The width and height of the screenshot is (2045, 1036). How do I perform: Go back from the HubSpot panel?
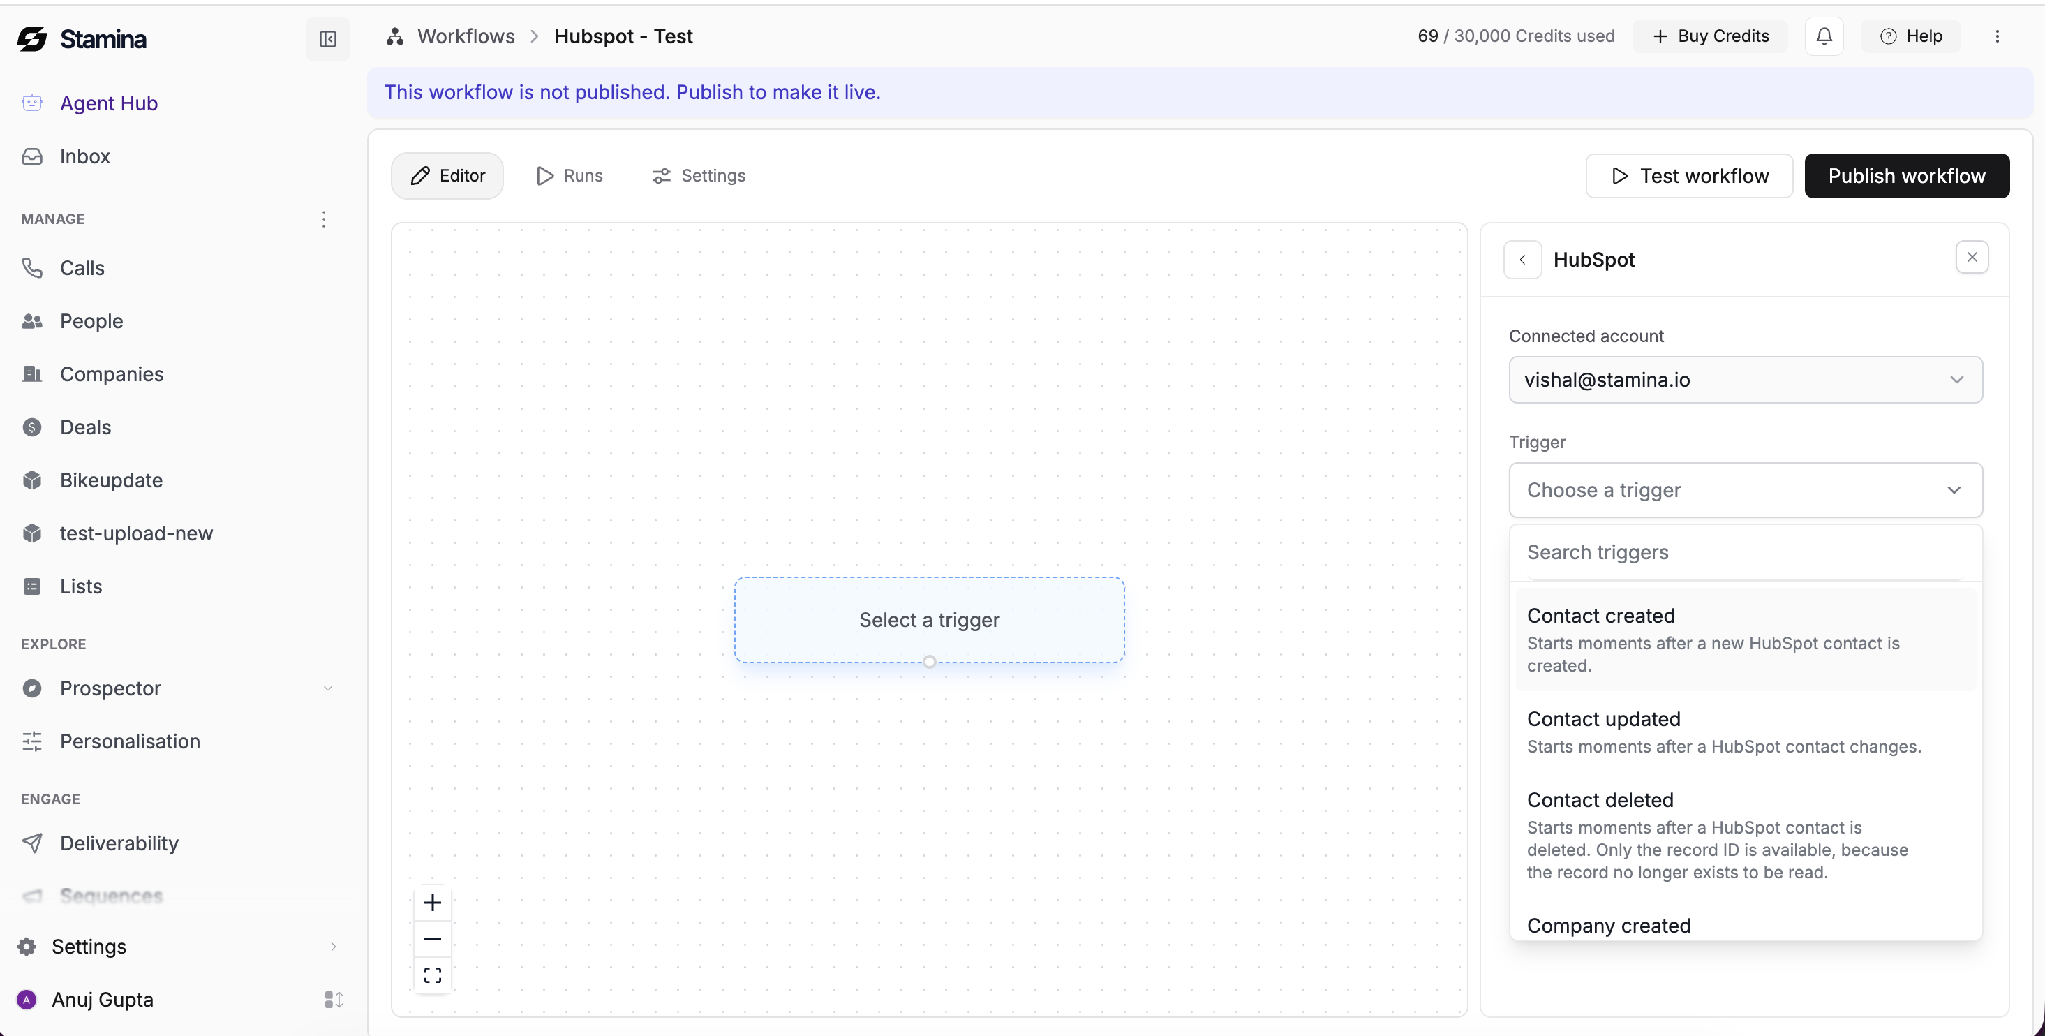[1522, 260]
